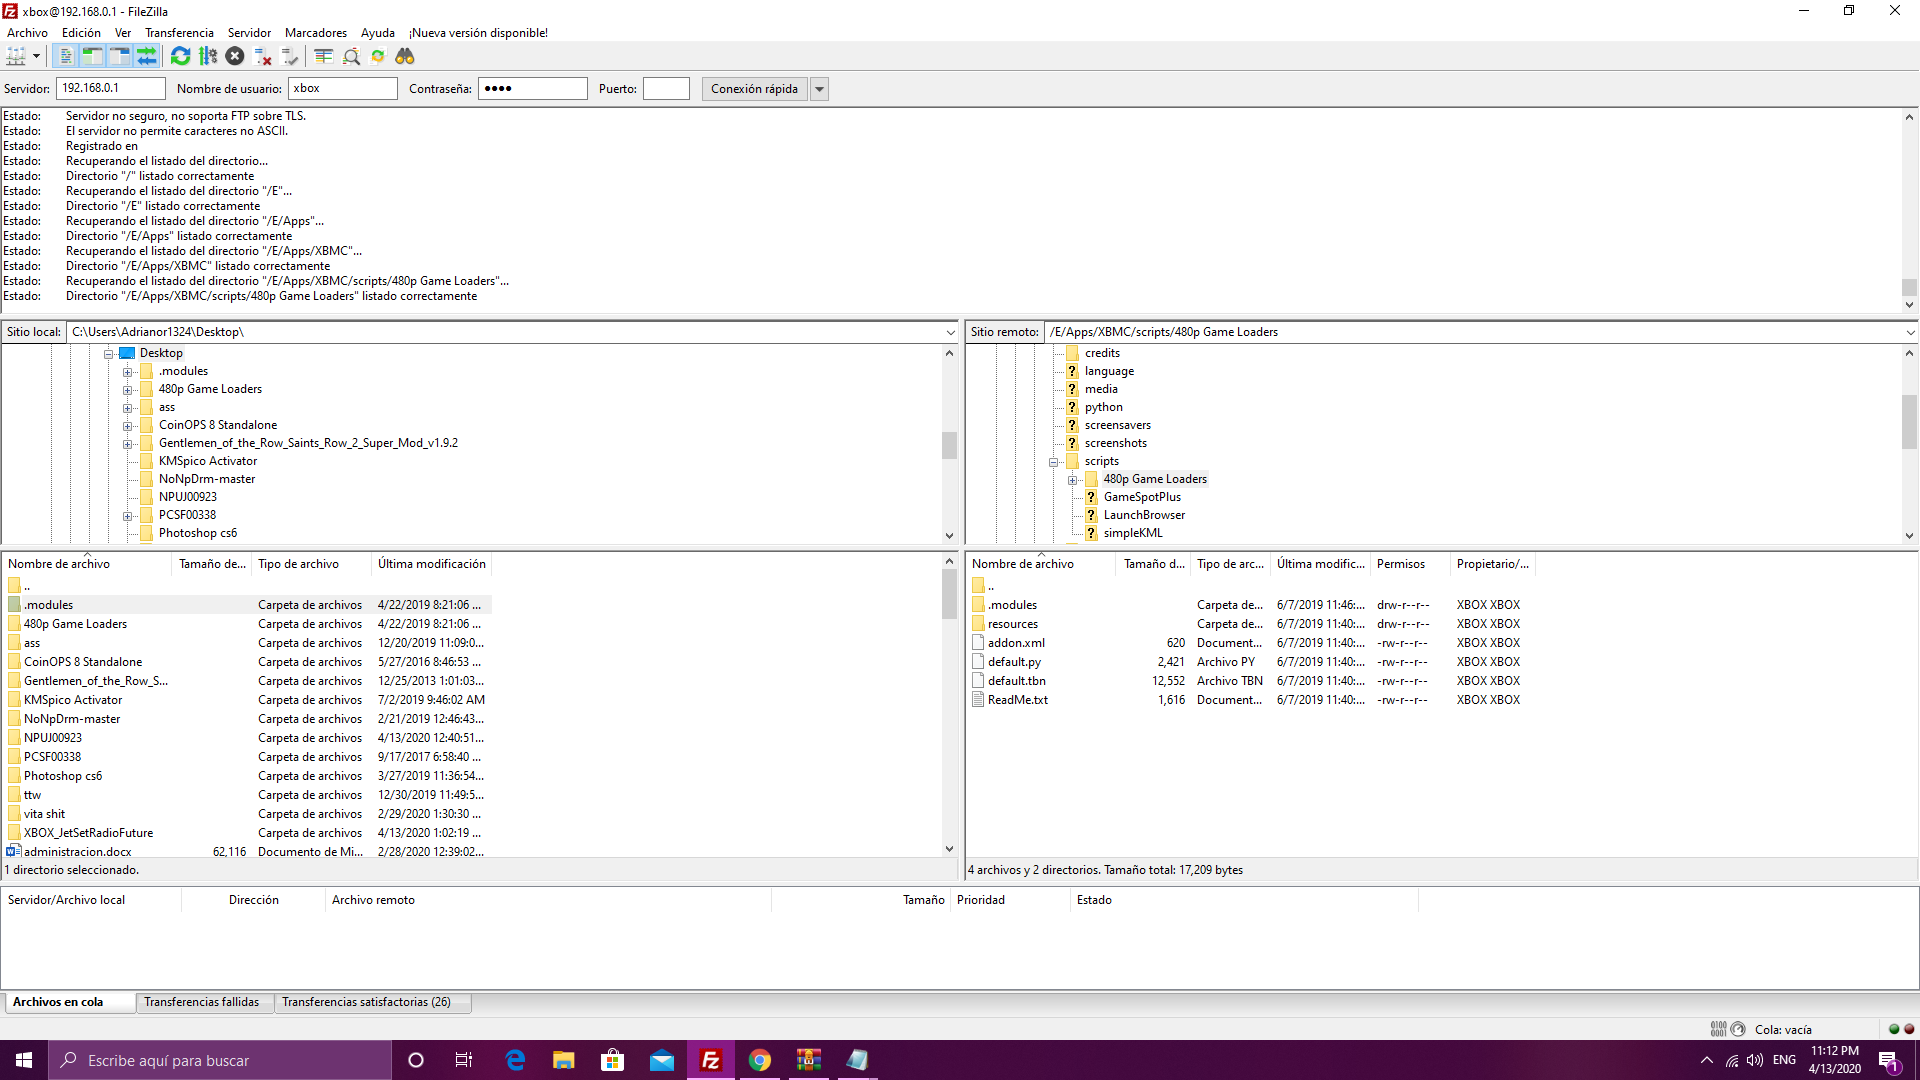Open the ¡Nueva versión disponible! menu
The width and height of the screenshot is (1920, 1080).
click(x=478, y=33)
